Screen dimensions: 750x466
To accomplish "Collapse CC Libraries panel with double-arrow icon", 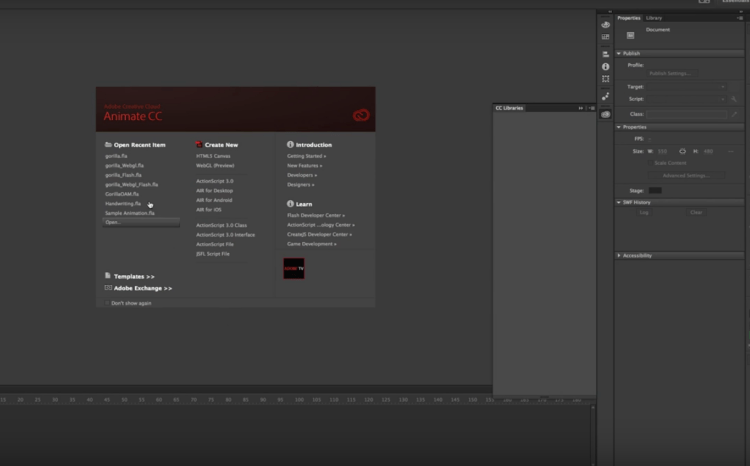I will [x=581, y=108].
